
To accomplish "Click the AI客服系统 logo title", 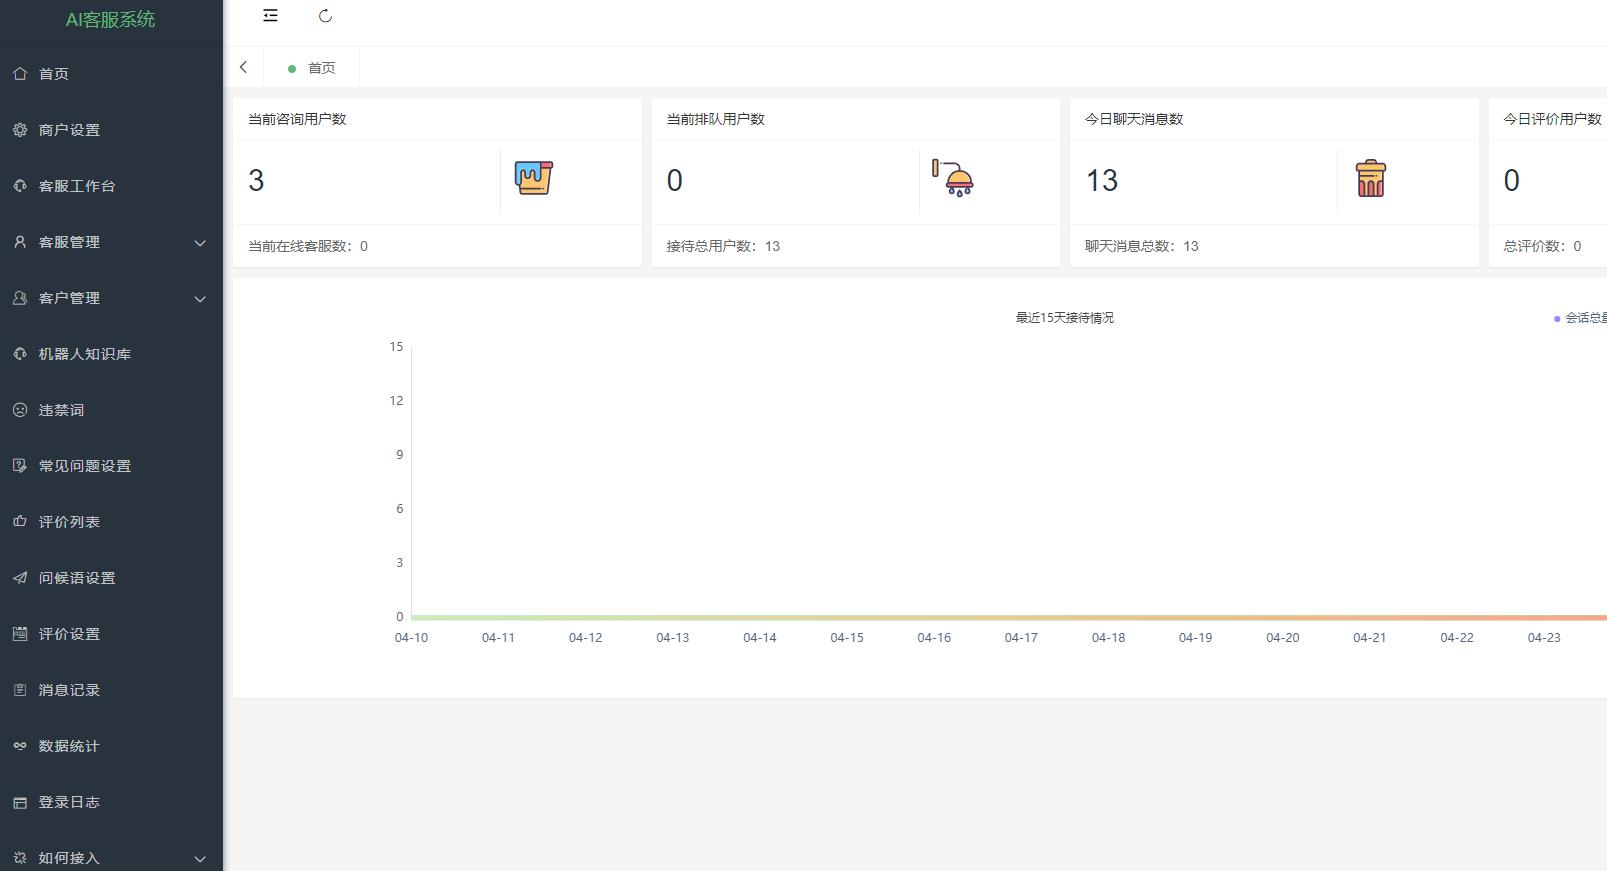I will pyautogui.click(x=110, y=20).
